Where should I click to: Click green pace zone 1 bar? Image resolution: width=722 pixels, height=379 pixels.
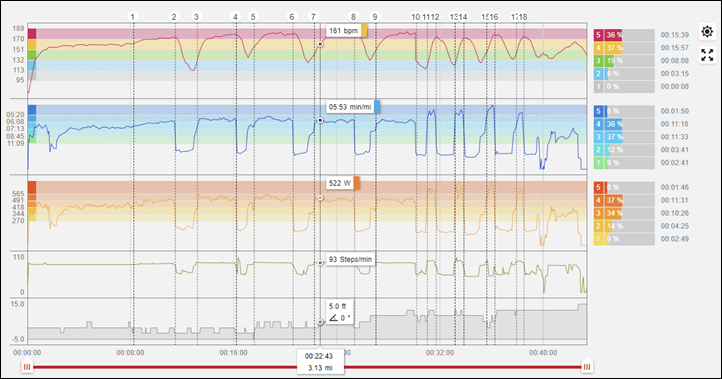pos(624,163)
